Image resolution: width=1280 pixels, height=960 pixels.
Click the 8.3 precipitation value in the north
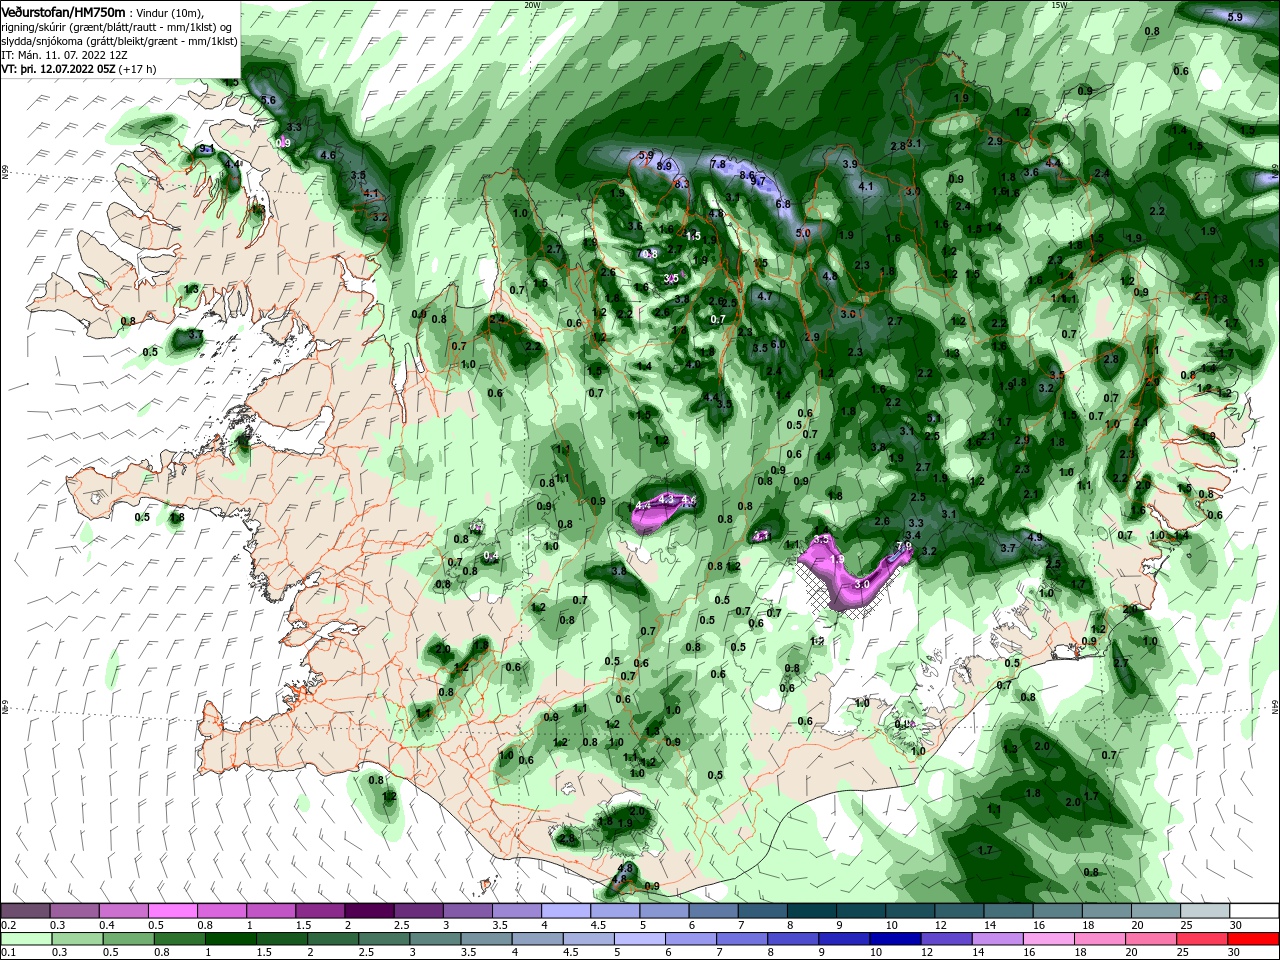click(x=682, y=184)
